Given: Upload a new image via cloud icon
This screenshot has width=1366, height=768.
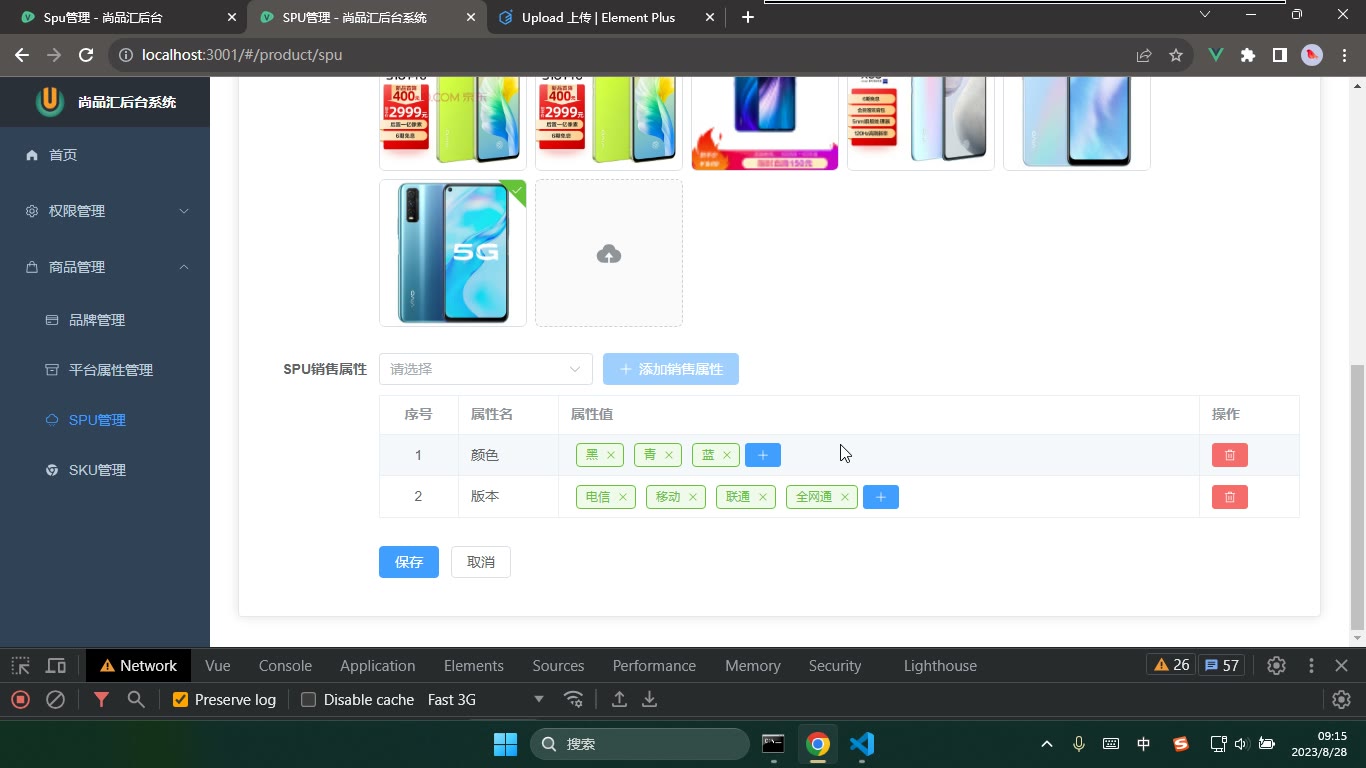Looking at the screenshot, I should tap(609, 253).
